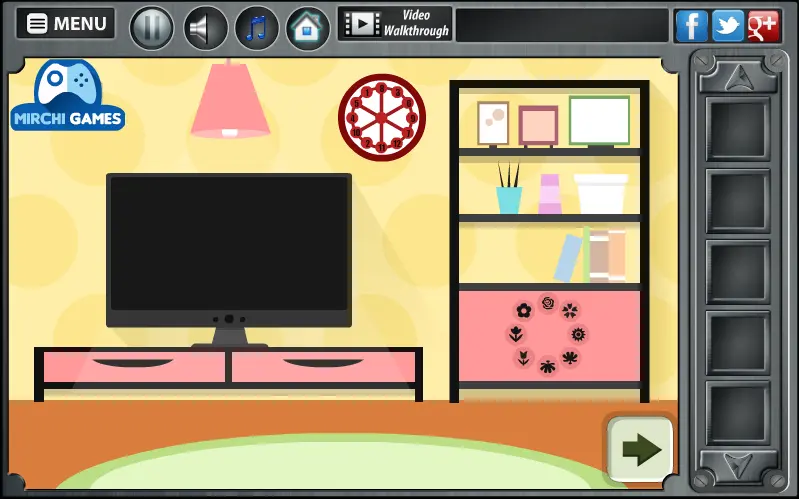Share on Facebook

(691, 25)
